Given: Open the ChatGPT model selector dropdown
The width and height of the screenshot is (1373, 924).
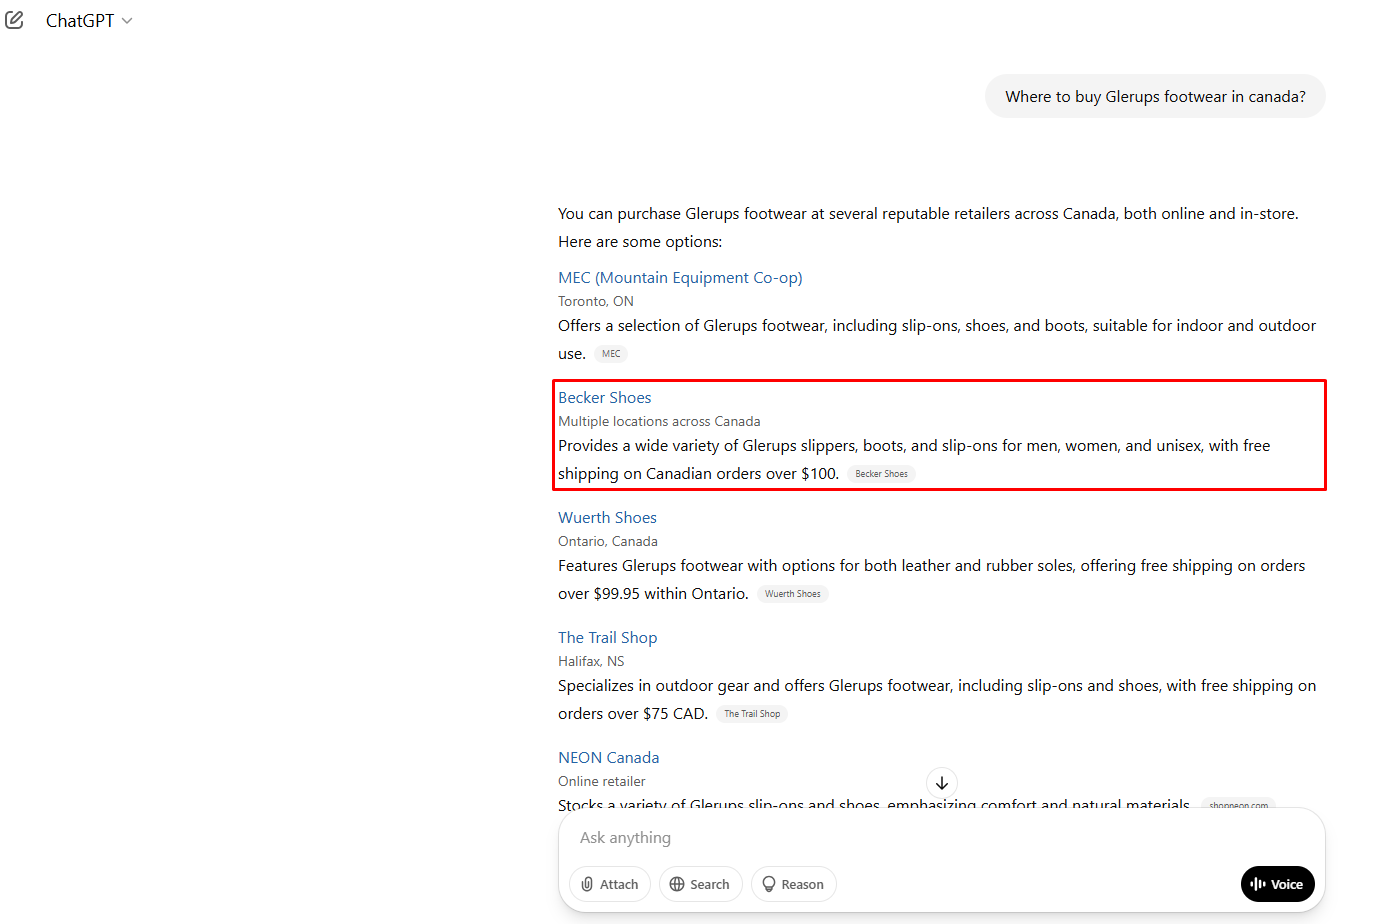Looking at the screenshot, I should [89, 21].
